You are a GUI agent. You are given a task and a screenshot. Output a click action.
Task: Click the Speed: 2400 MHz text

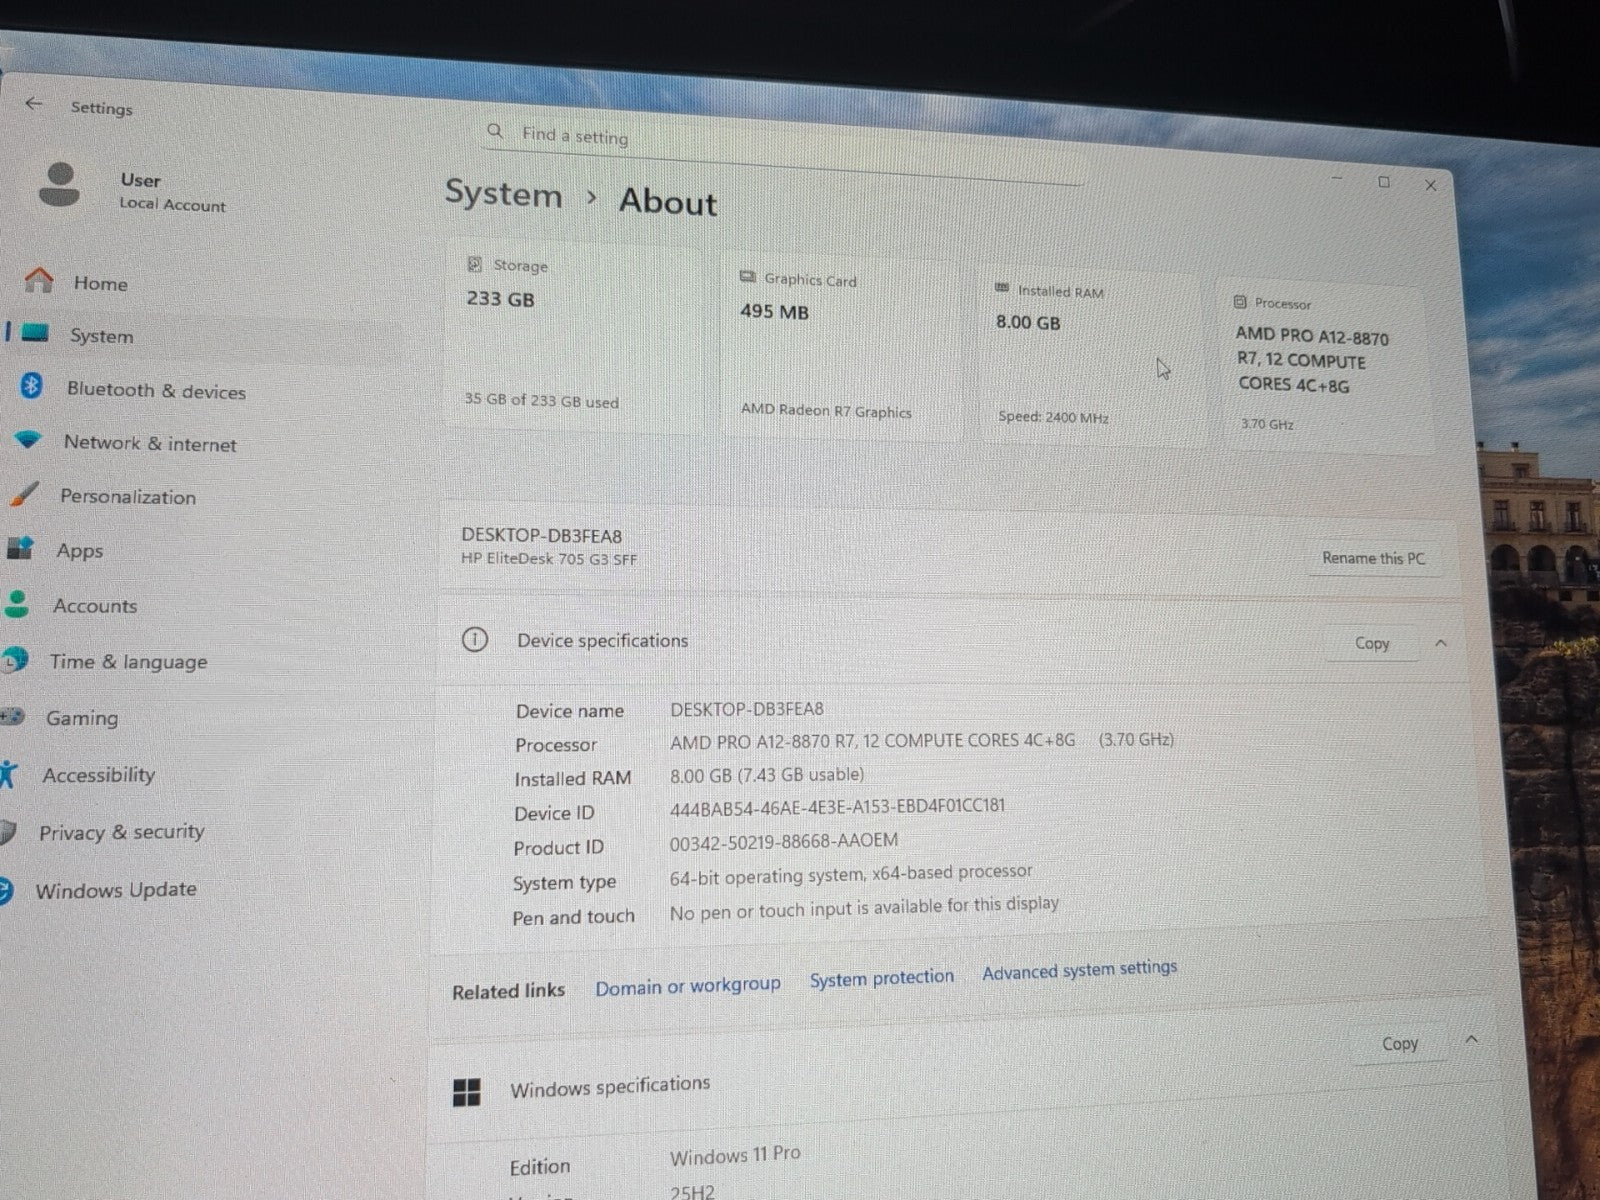[1054, 417]
